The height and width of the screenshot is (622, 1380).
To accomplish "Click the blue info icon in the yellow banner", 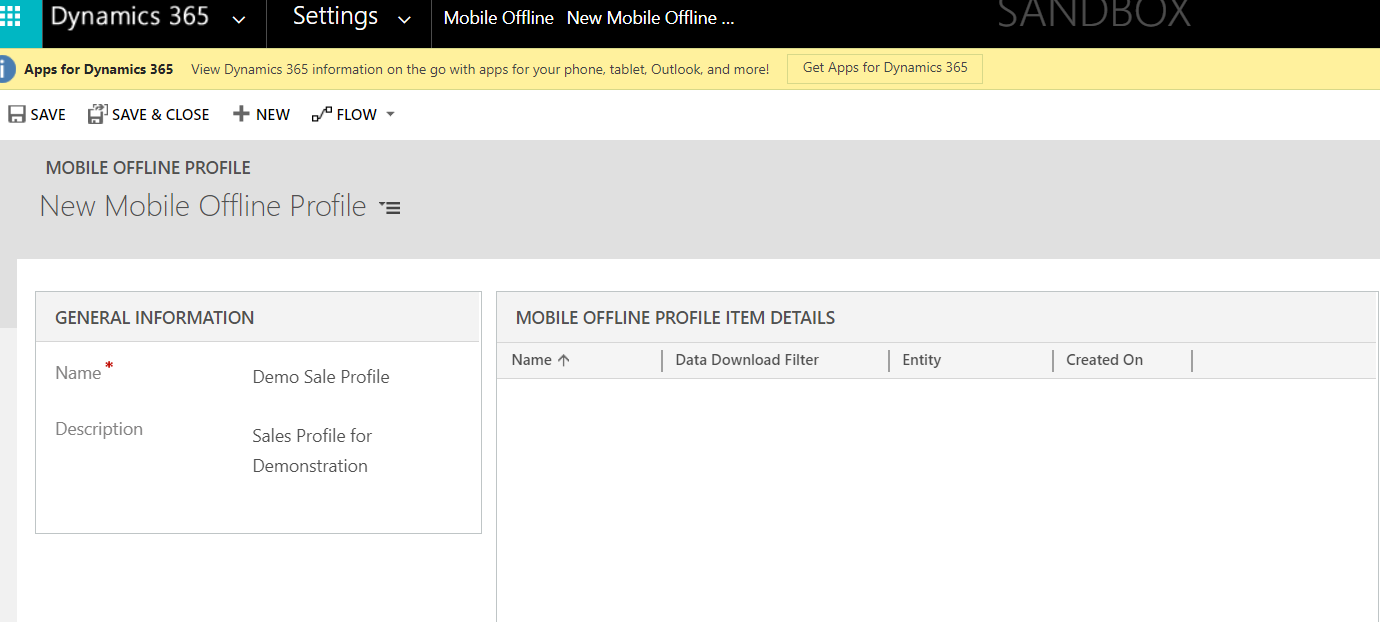I will 6,69.
